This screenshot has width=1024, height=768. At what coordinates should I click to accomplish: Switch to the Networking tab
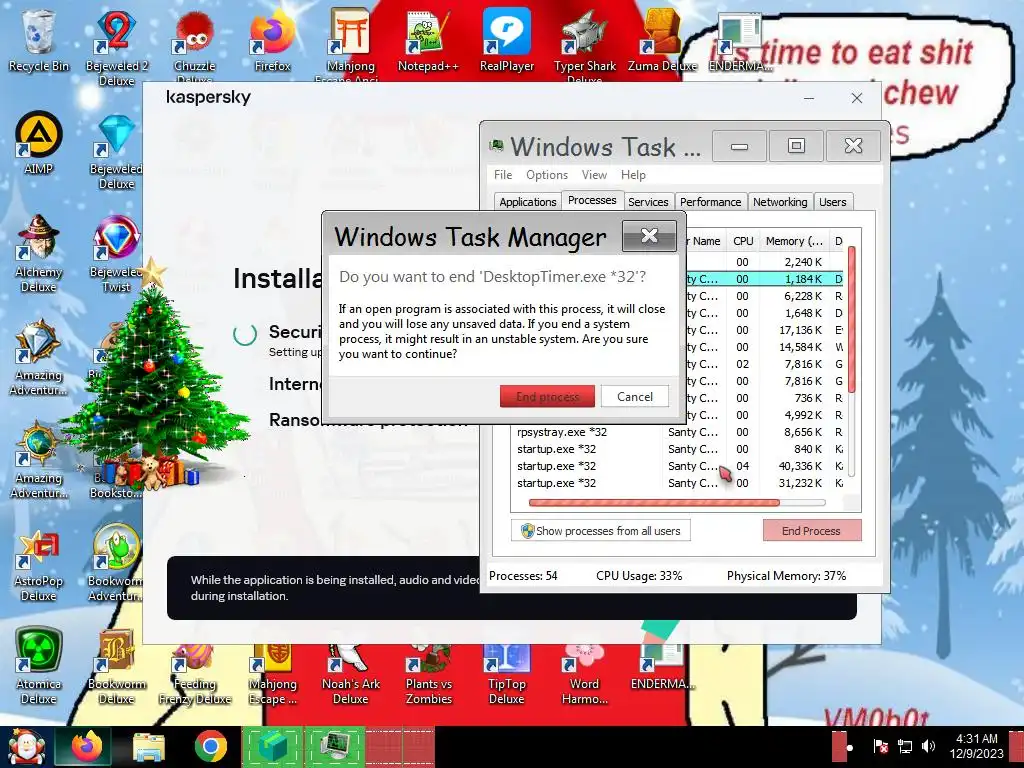[x=780, y=202]
